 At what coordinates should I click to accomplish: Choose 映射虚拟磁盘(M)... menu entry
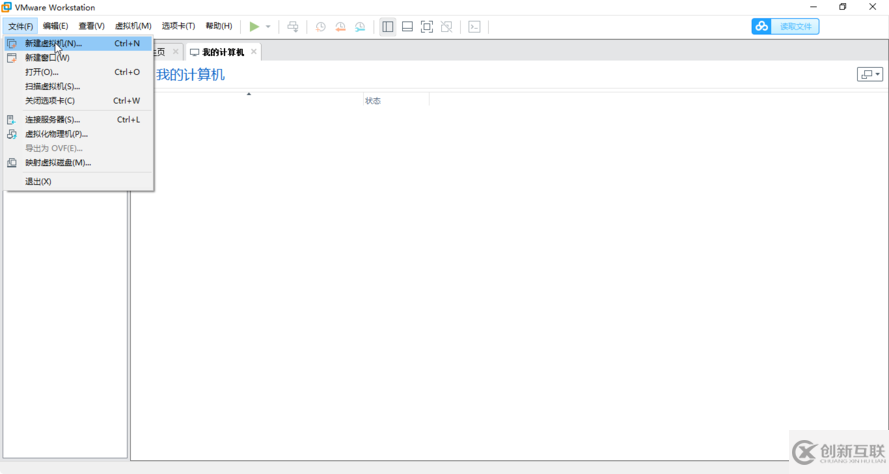click(x=78, y=163)
